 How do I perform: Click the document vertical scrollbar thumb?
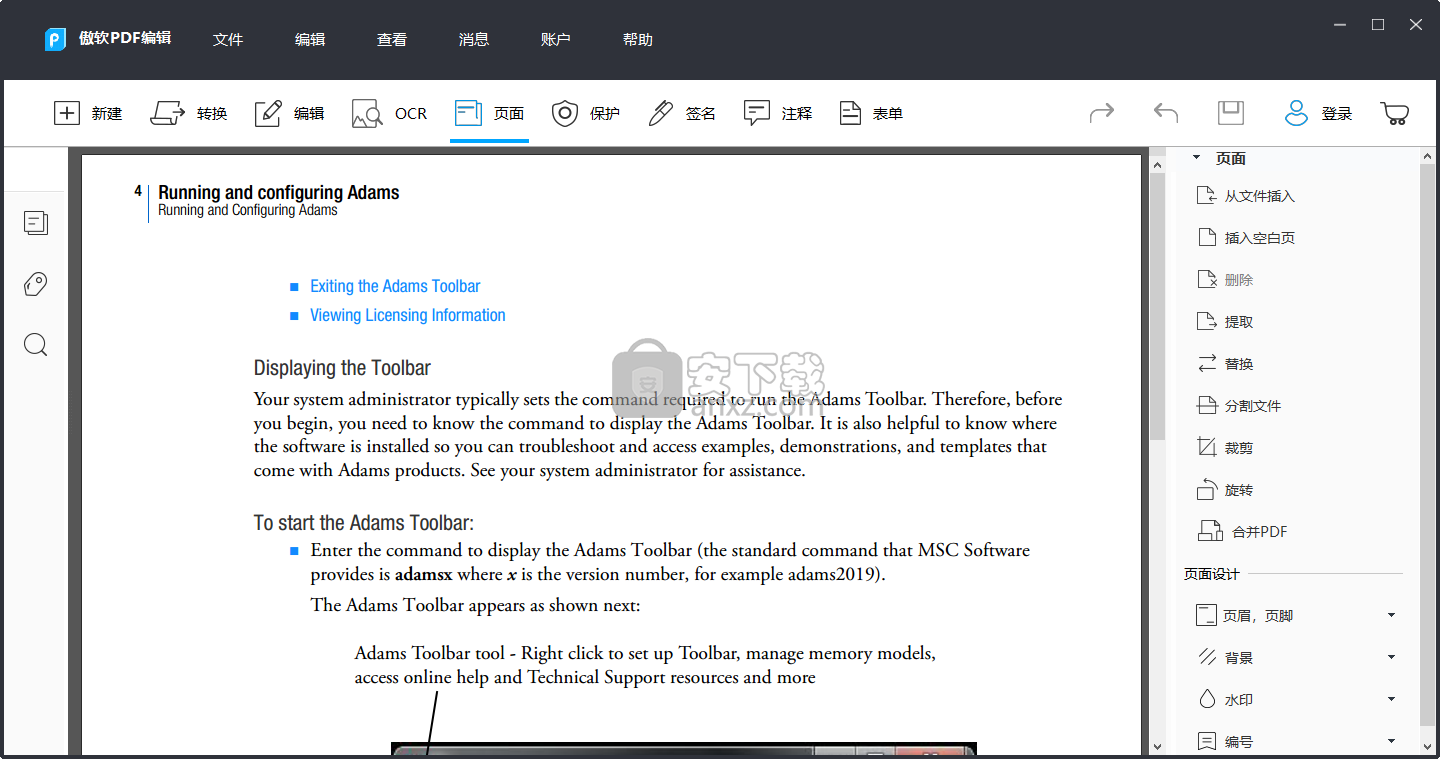click(x=1157, y=305)
